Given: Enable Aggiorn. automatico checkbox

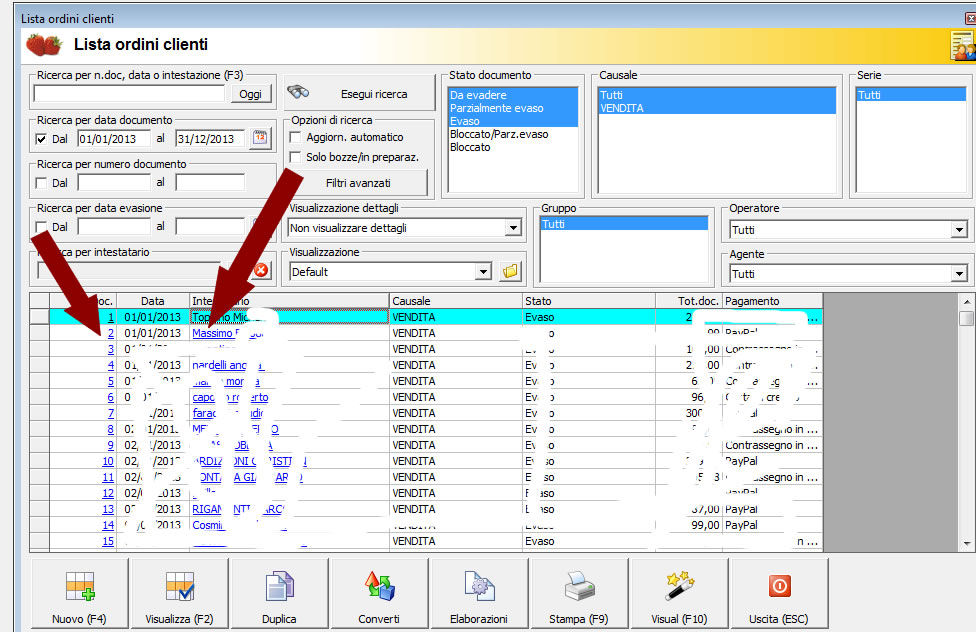Looking at the screenshot, I should click(x=295, y=137).
